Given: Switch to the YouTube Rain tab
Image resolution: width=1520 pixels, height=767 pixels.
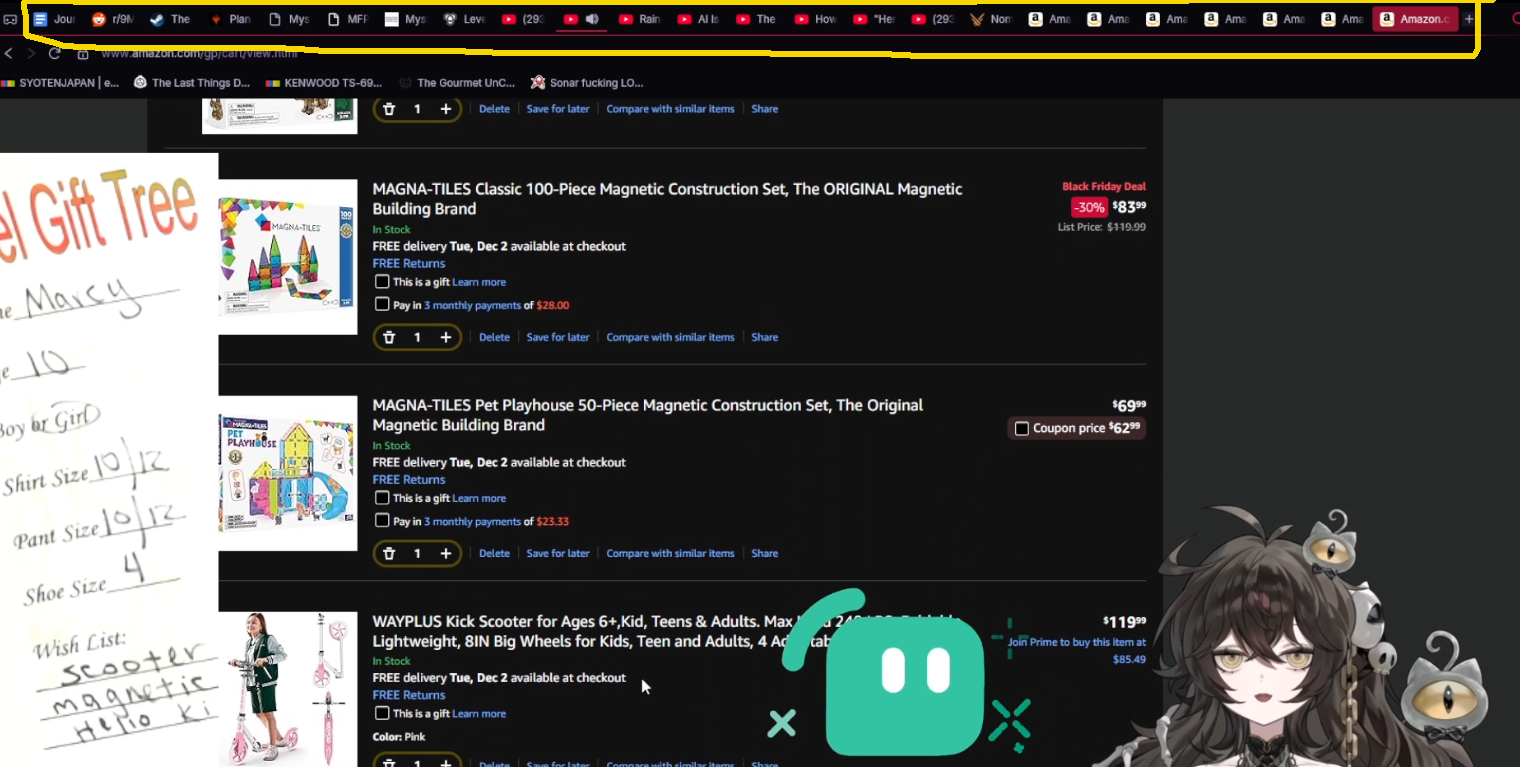Looking at the screenshot, I should click(640, 19).
